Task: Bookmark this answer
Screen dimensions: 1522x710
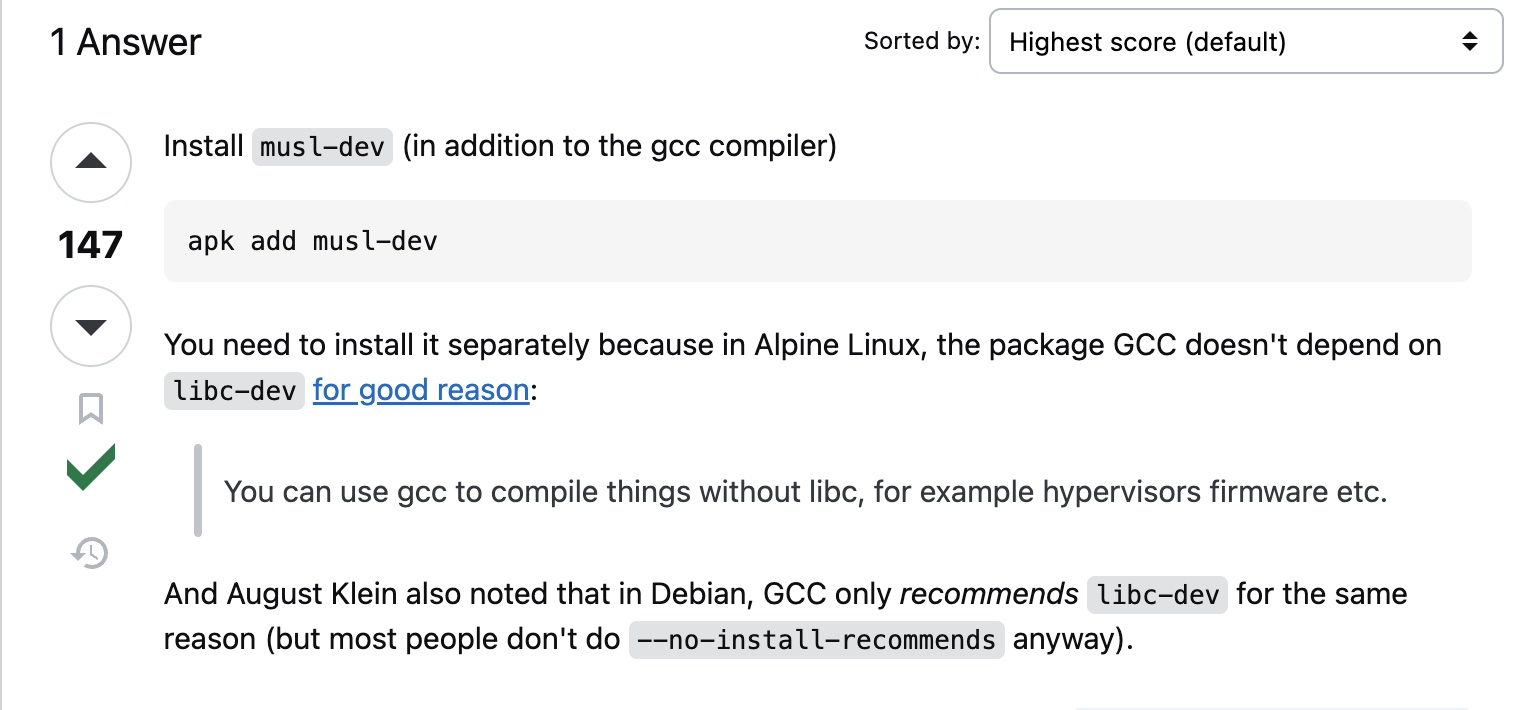Action: pos(91,409)
